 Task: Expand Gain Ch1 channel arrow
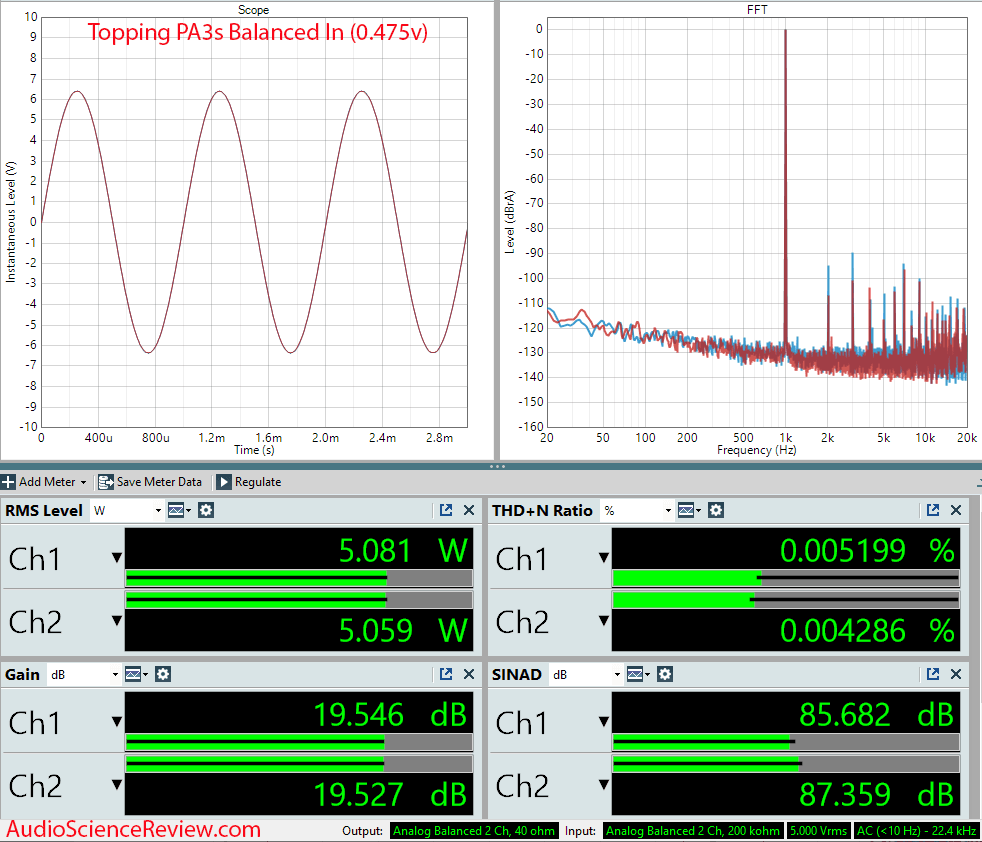(x=116, y=721)
